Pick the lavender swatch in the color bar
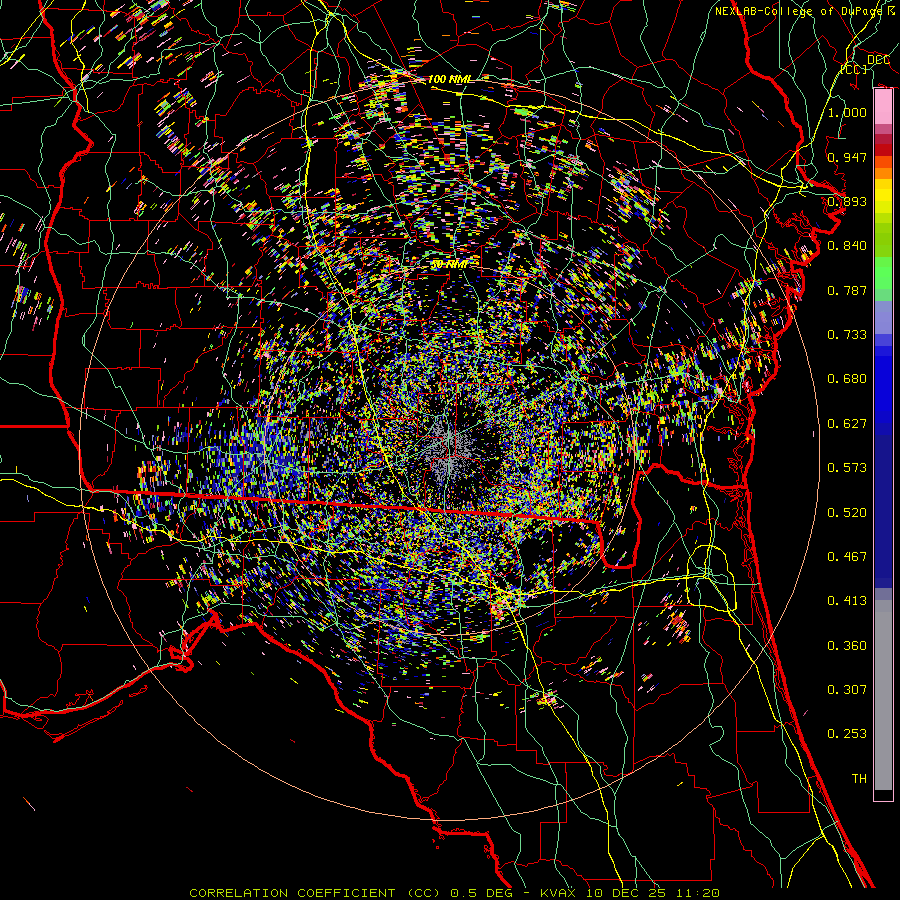The width and height of the screenshot is (900, 900). click(x=883, y=317)
